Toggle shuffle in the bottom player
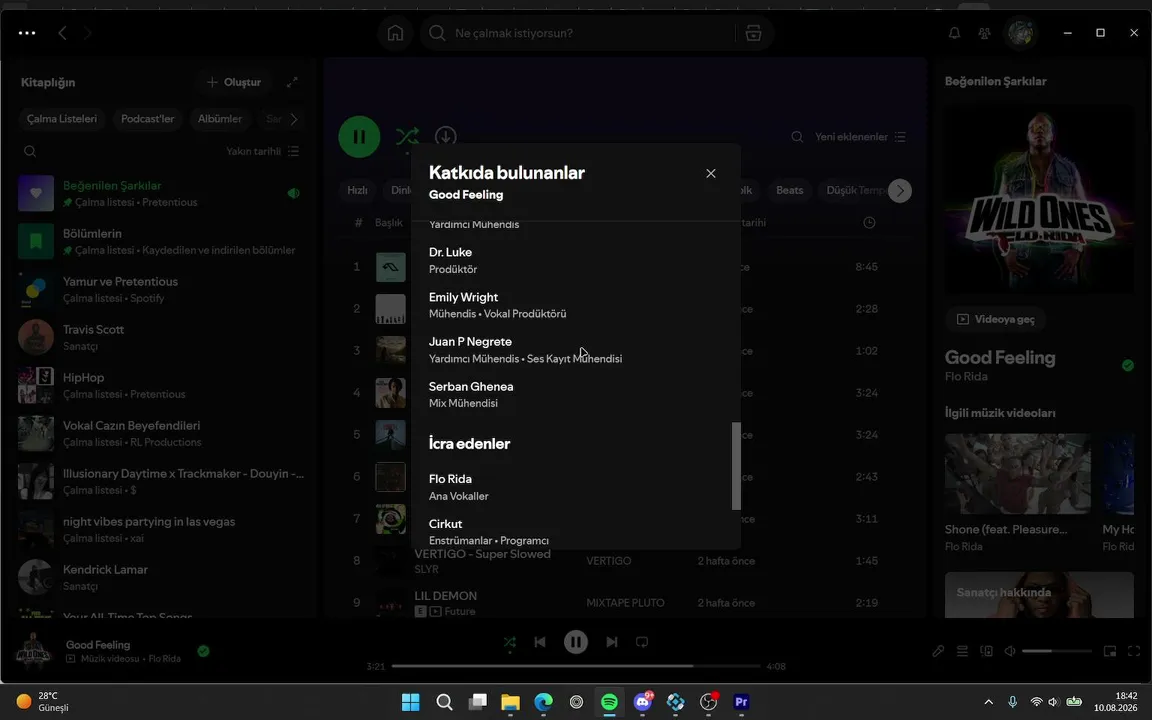Viewport: 1152px width, 720px height. point(509,642)
